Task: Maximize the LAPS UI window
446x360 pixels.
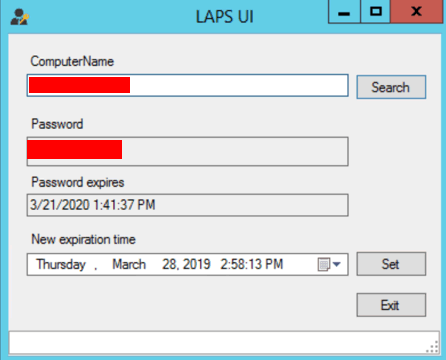Action: coord(376,12)
